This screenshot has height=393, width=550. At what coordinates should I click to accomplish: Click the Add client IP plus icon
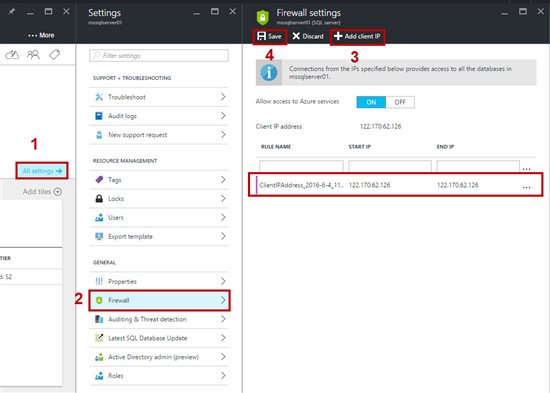(338, 36)
